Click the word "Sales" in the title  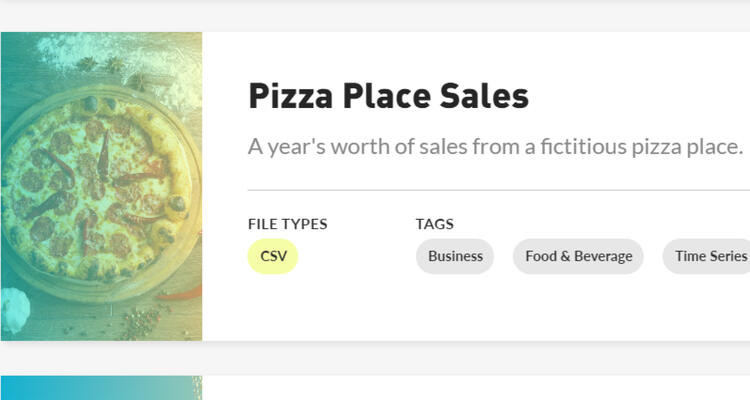click(x=485, y=96)
